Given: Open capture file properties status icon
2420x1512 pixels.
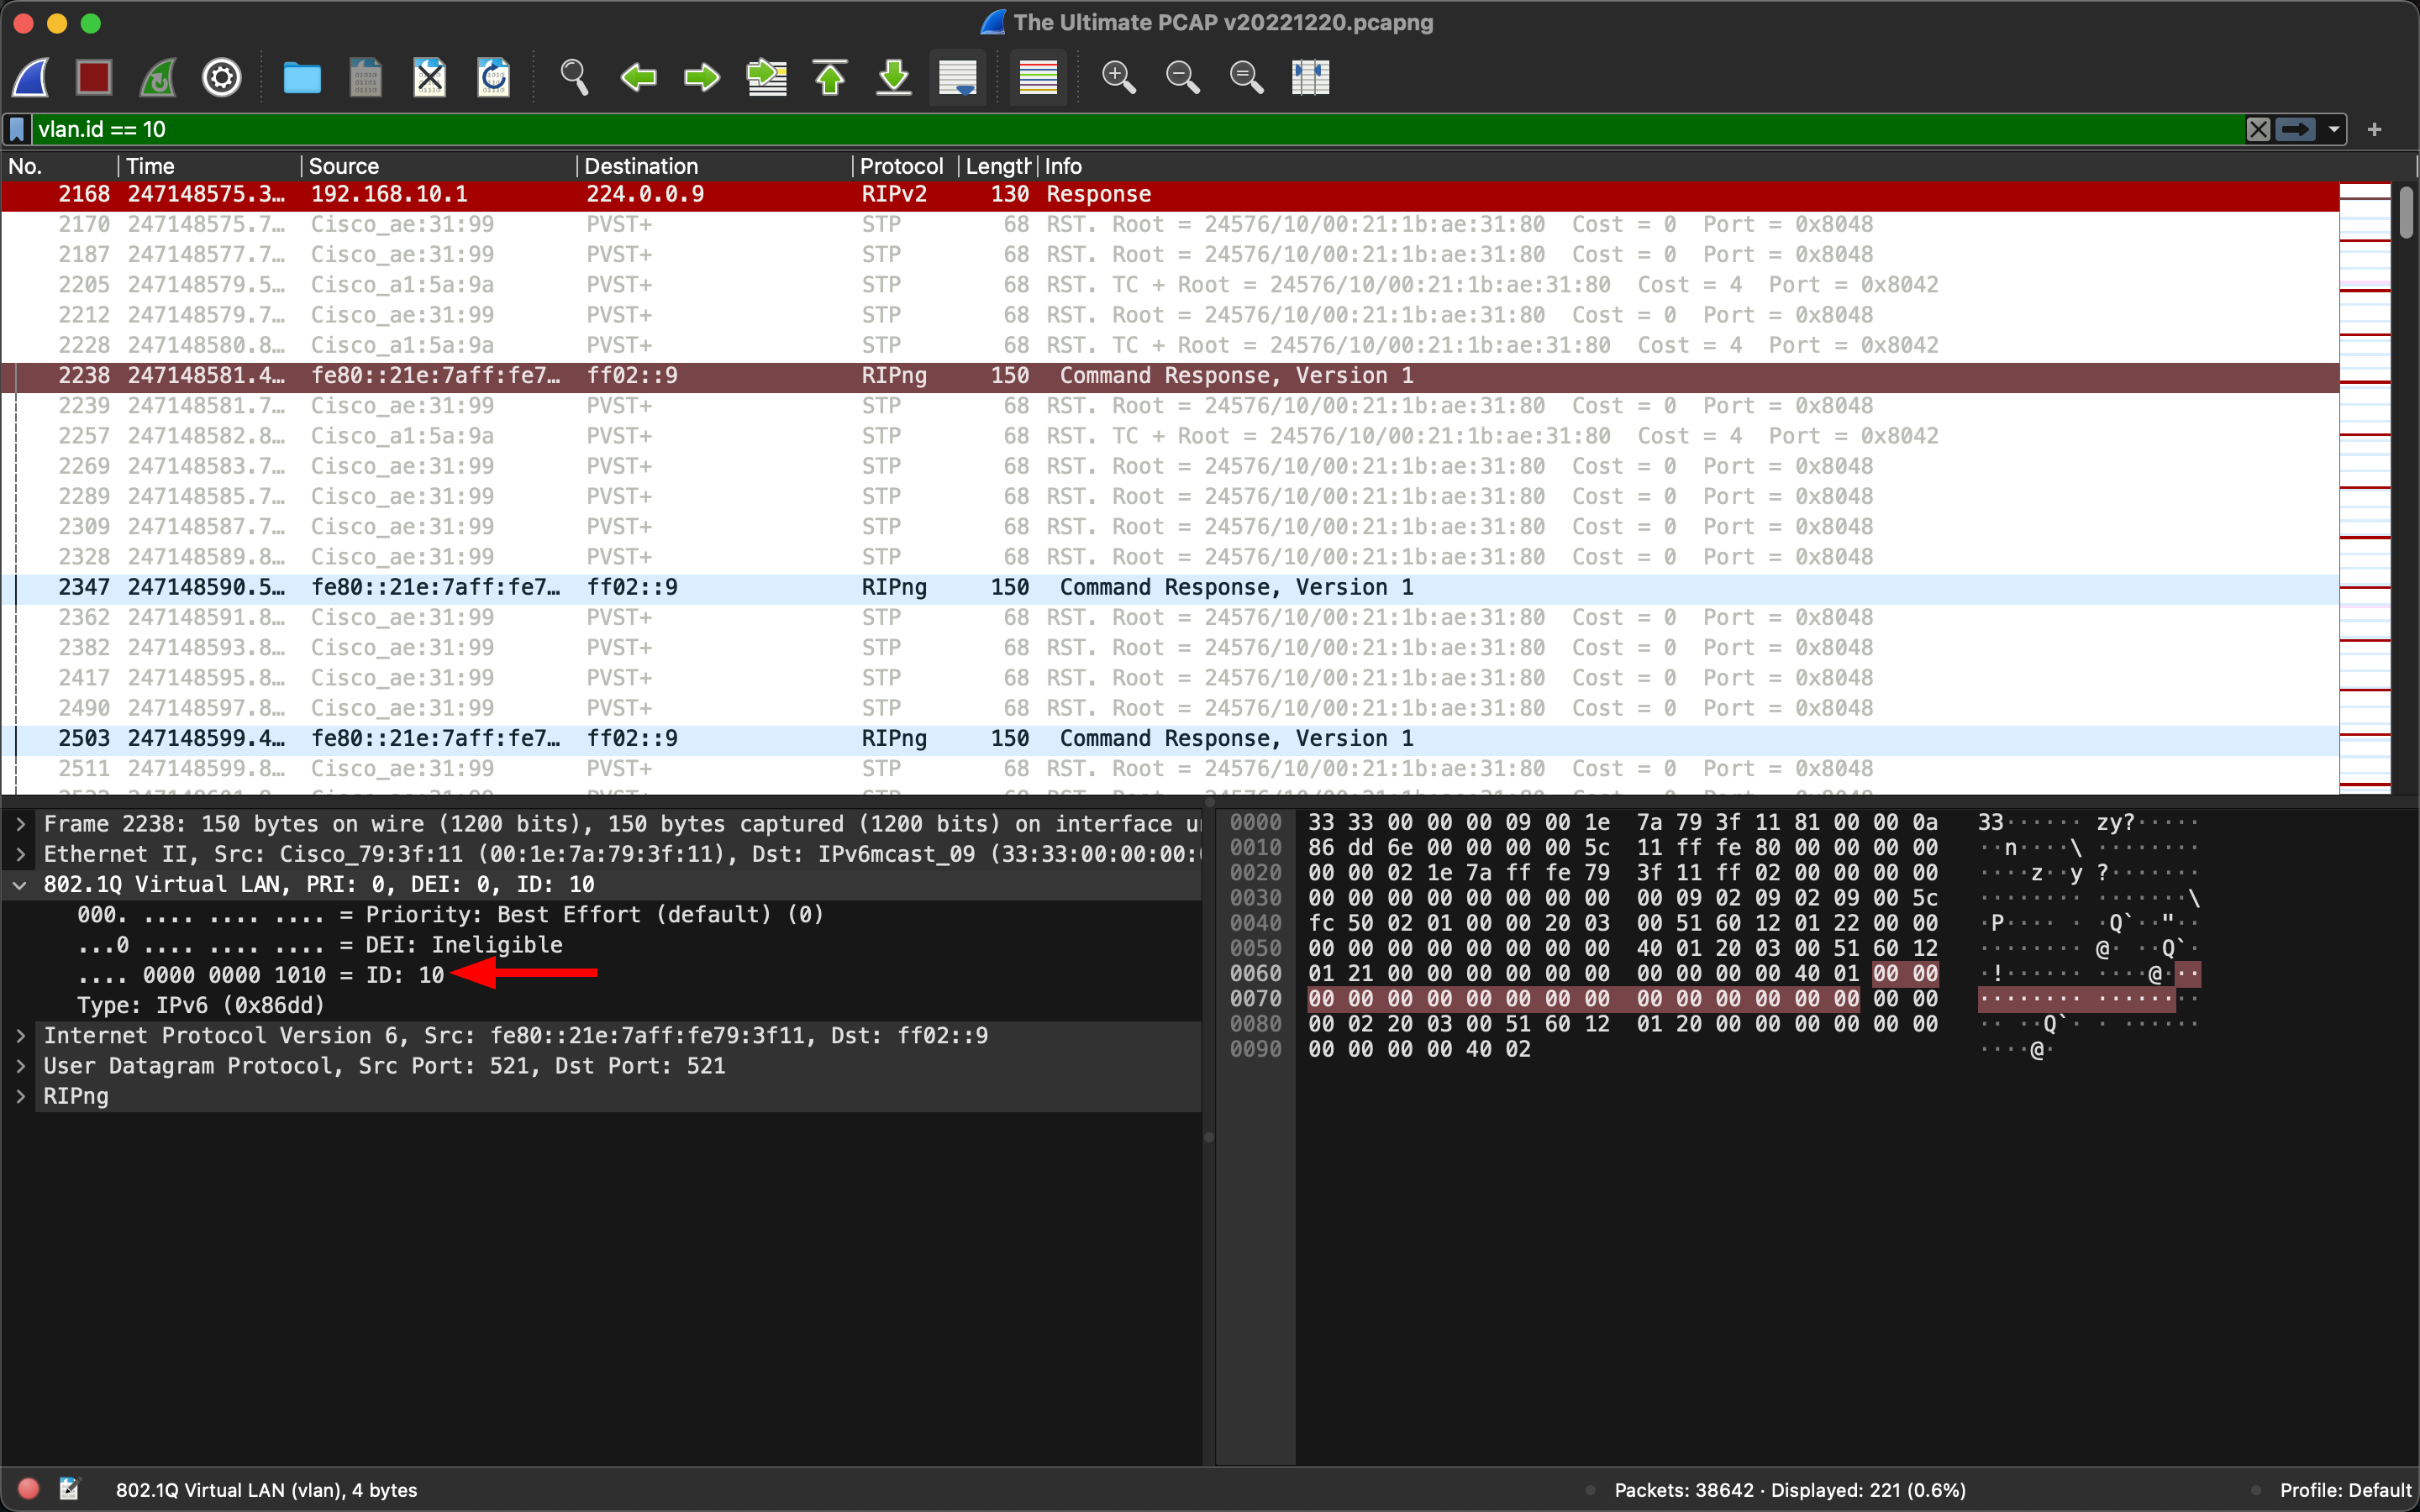Looking at the screenshot, I should [x=69, y=1489].
